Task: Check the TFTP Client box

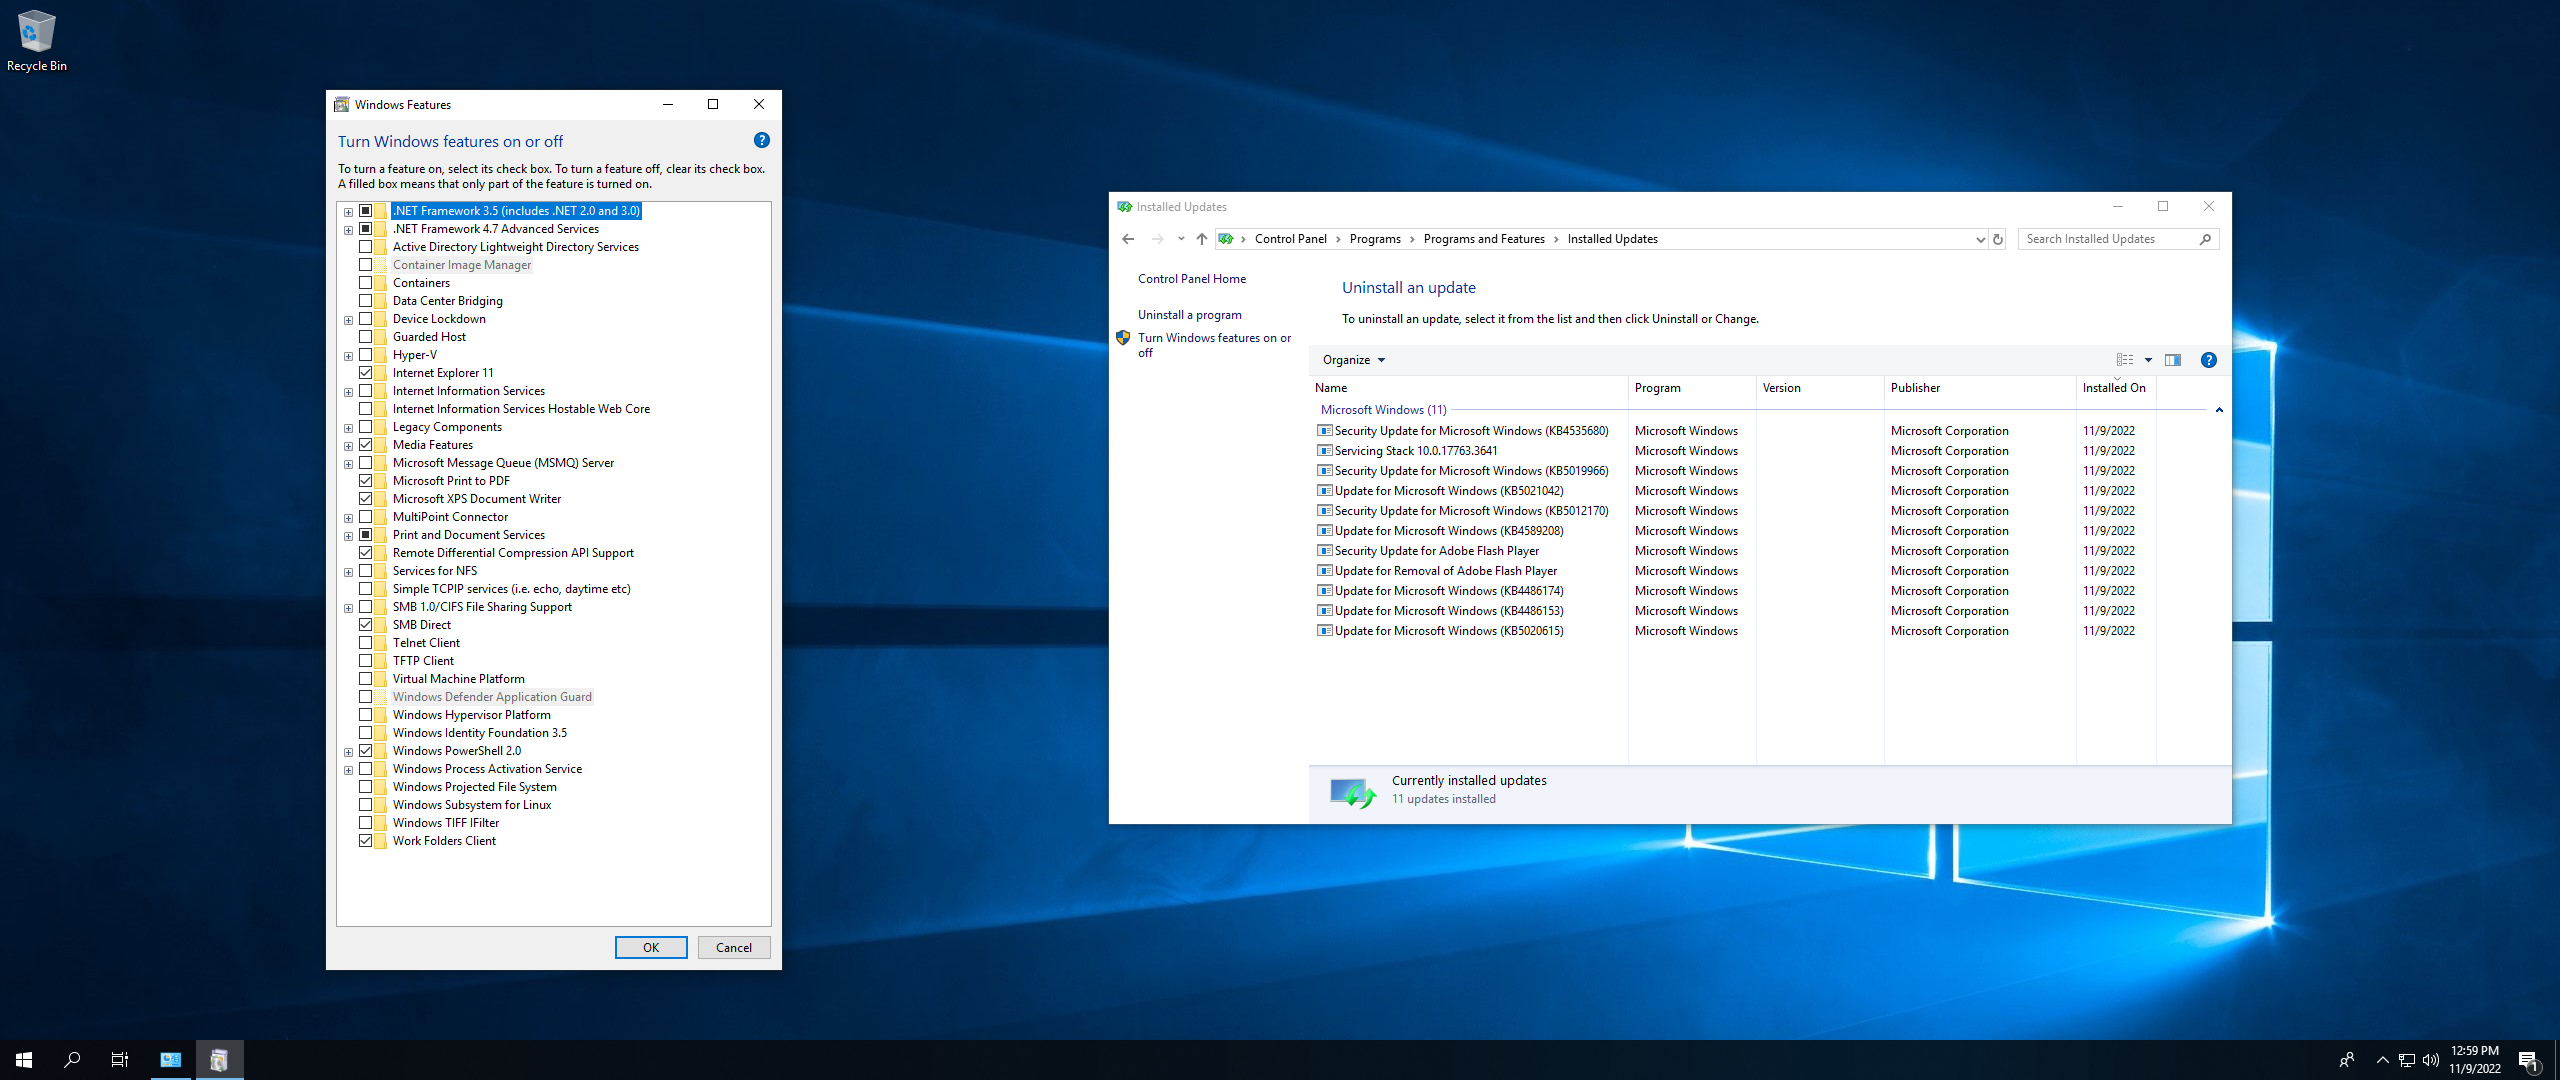Action: pyautogui.click(x=366, y=661)
